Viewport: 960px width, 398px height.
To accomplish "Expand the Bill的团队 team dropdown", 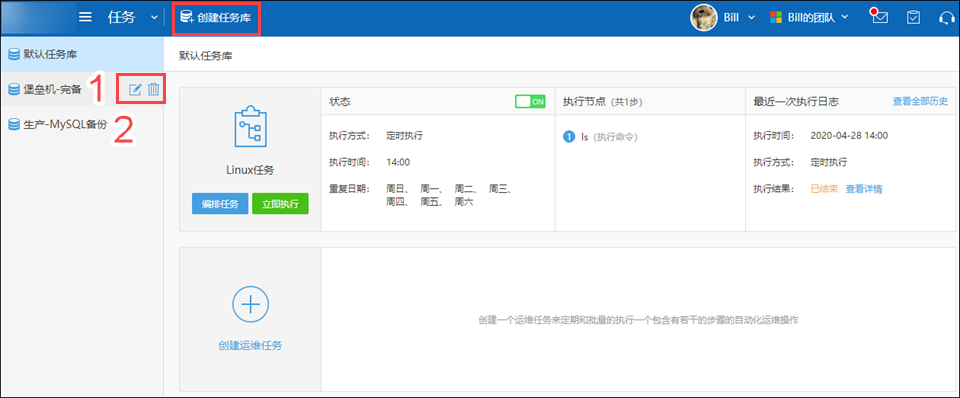I will [809, 17].
